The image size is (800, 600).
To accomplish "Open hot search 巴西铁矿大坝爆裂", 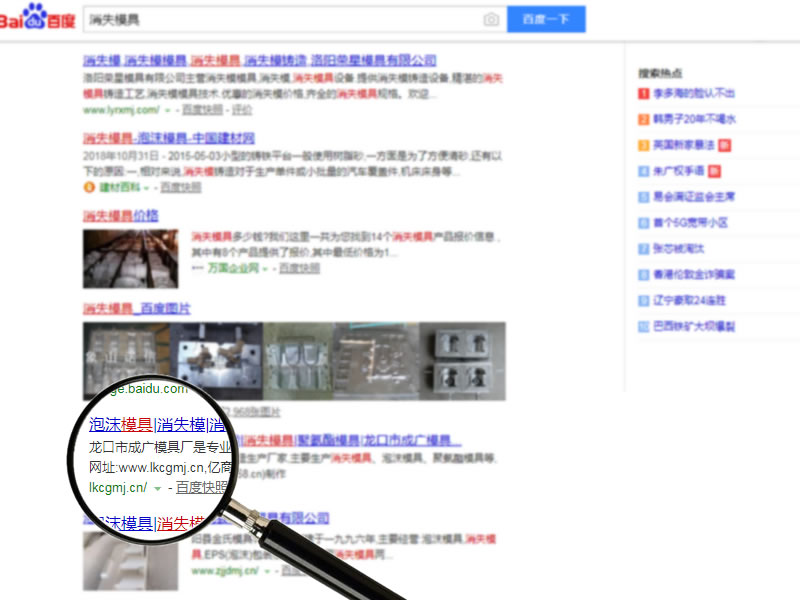I will pos(694,326).
